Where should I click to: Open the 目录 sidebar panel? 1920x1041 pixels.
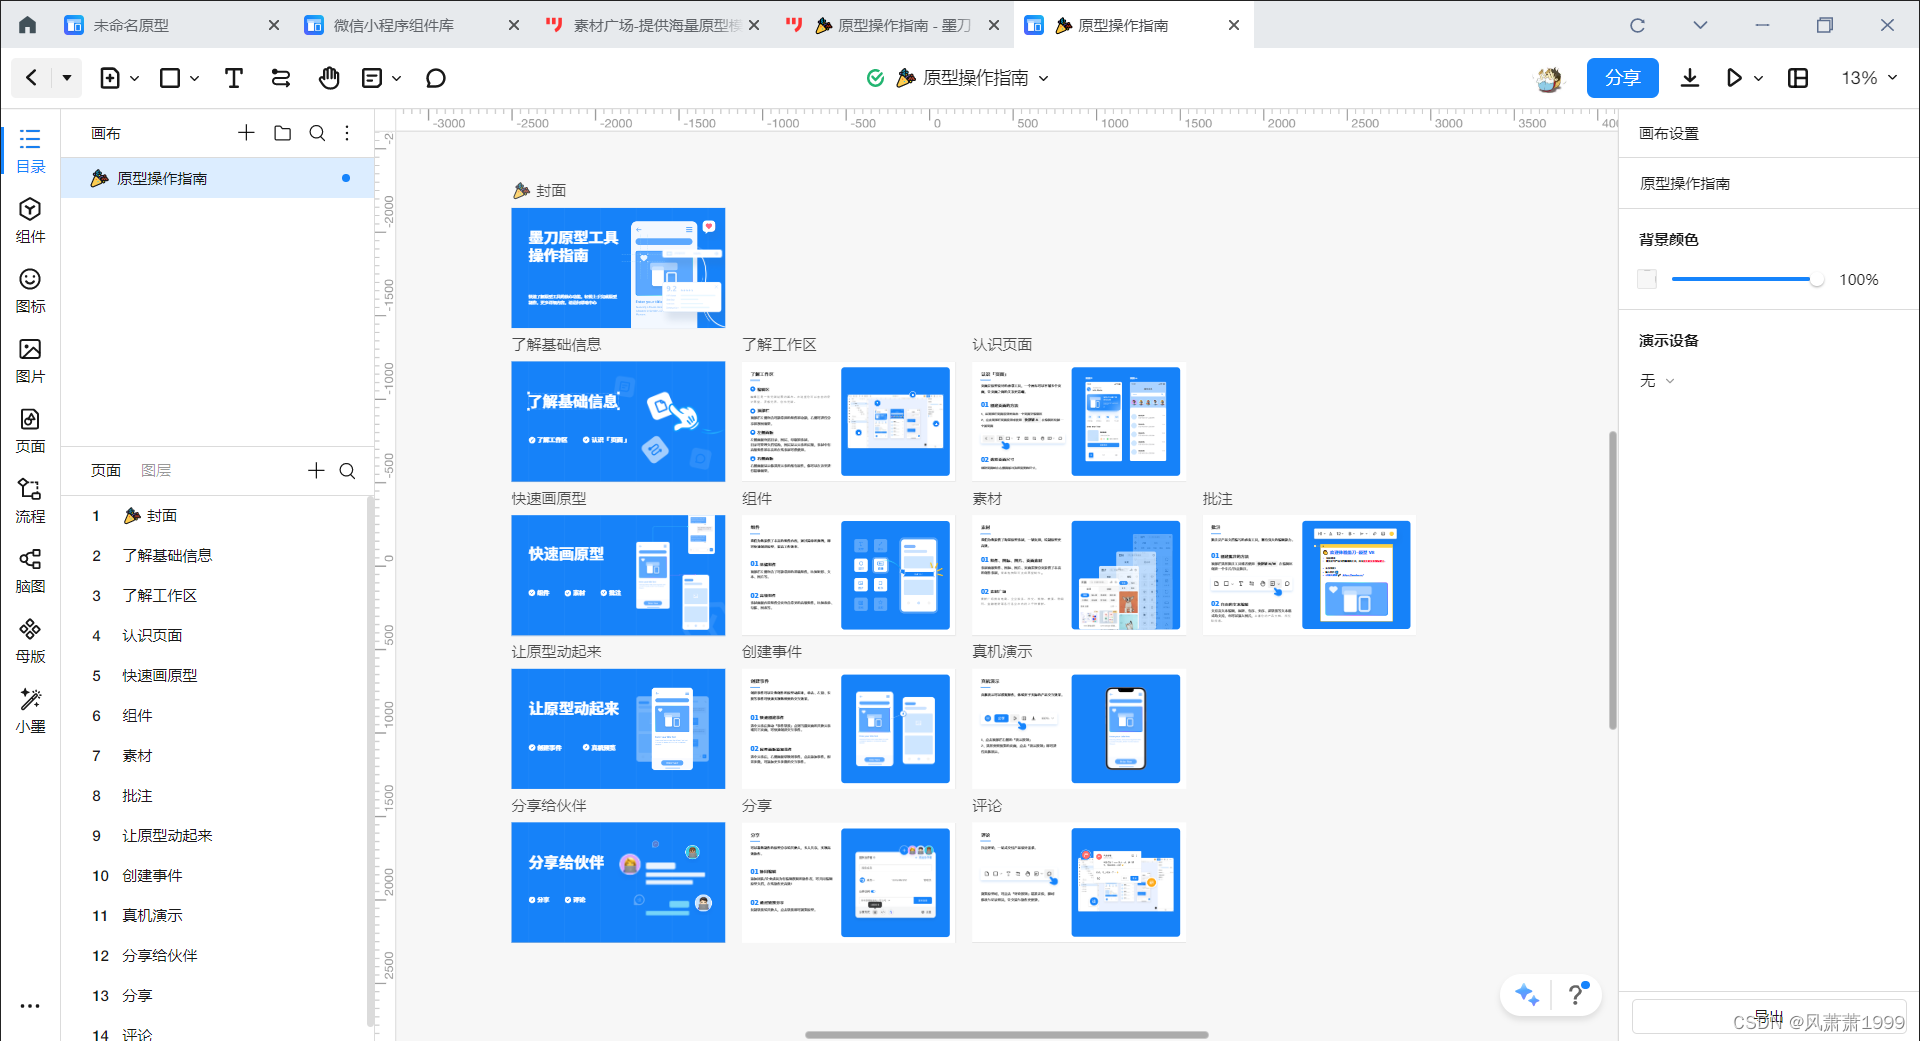[x=31, y=151]
